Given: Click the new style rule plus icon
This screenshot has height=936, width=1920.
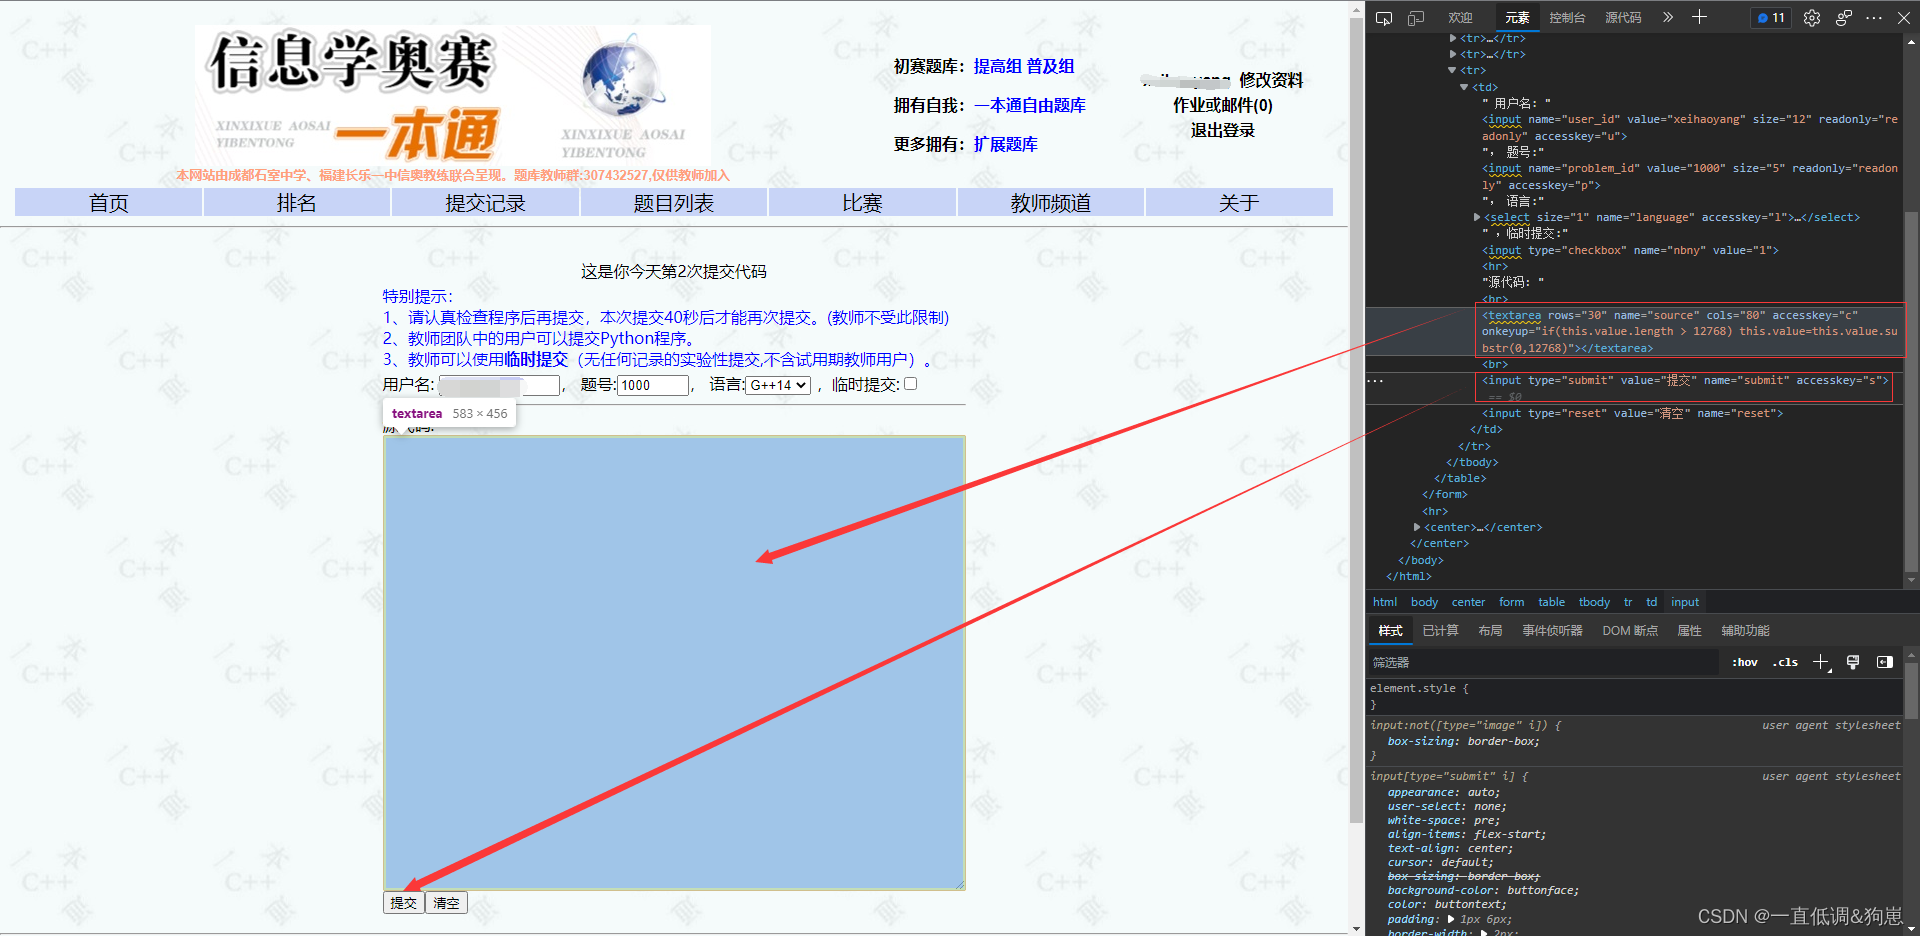Looking at the screenshot, I should 1820,662.
